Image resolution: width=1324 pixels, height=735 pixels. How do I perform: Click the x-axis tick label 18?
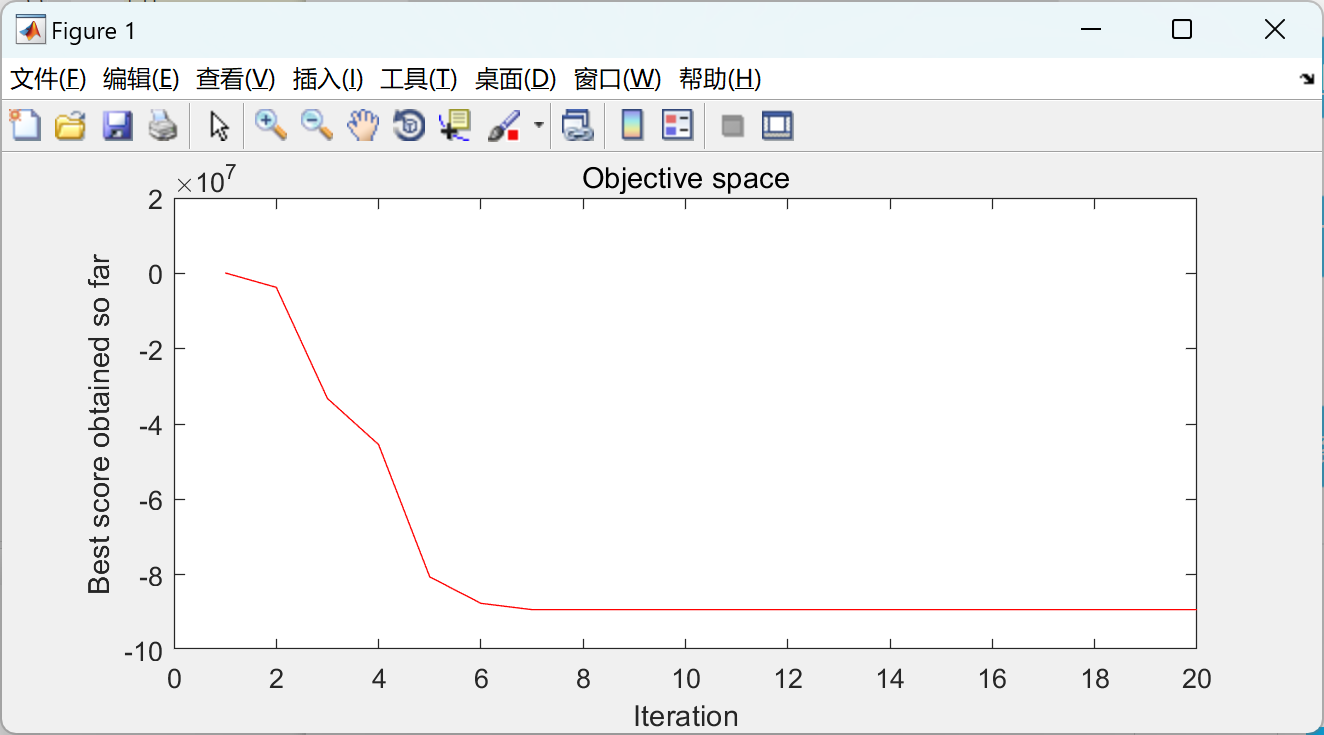pos(1094,679)
